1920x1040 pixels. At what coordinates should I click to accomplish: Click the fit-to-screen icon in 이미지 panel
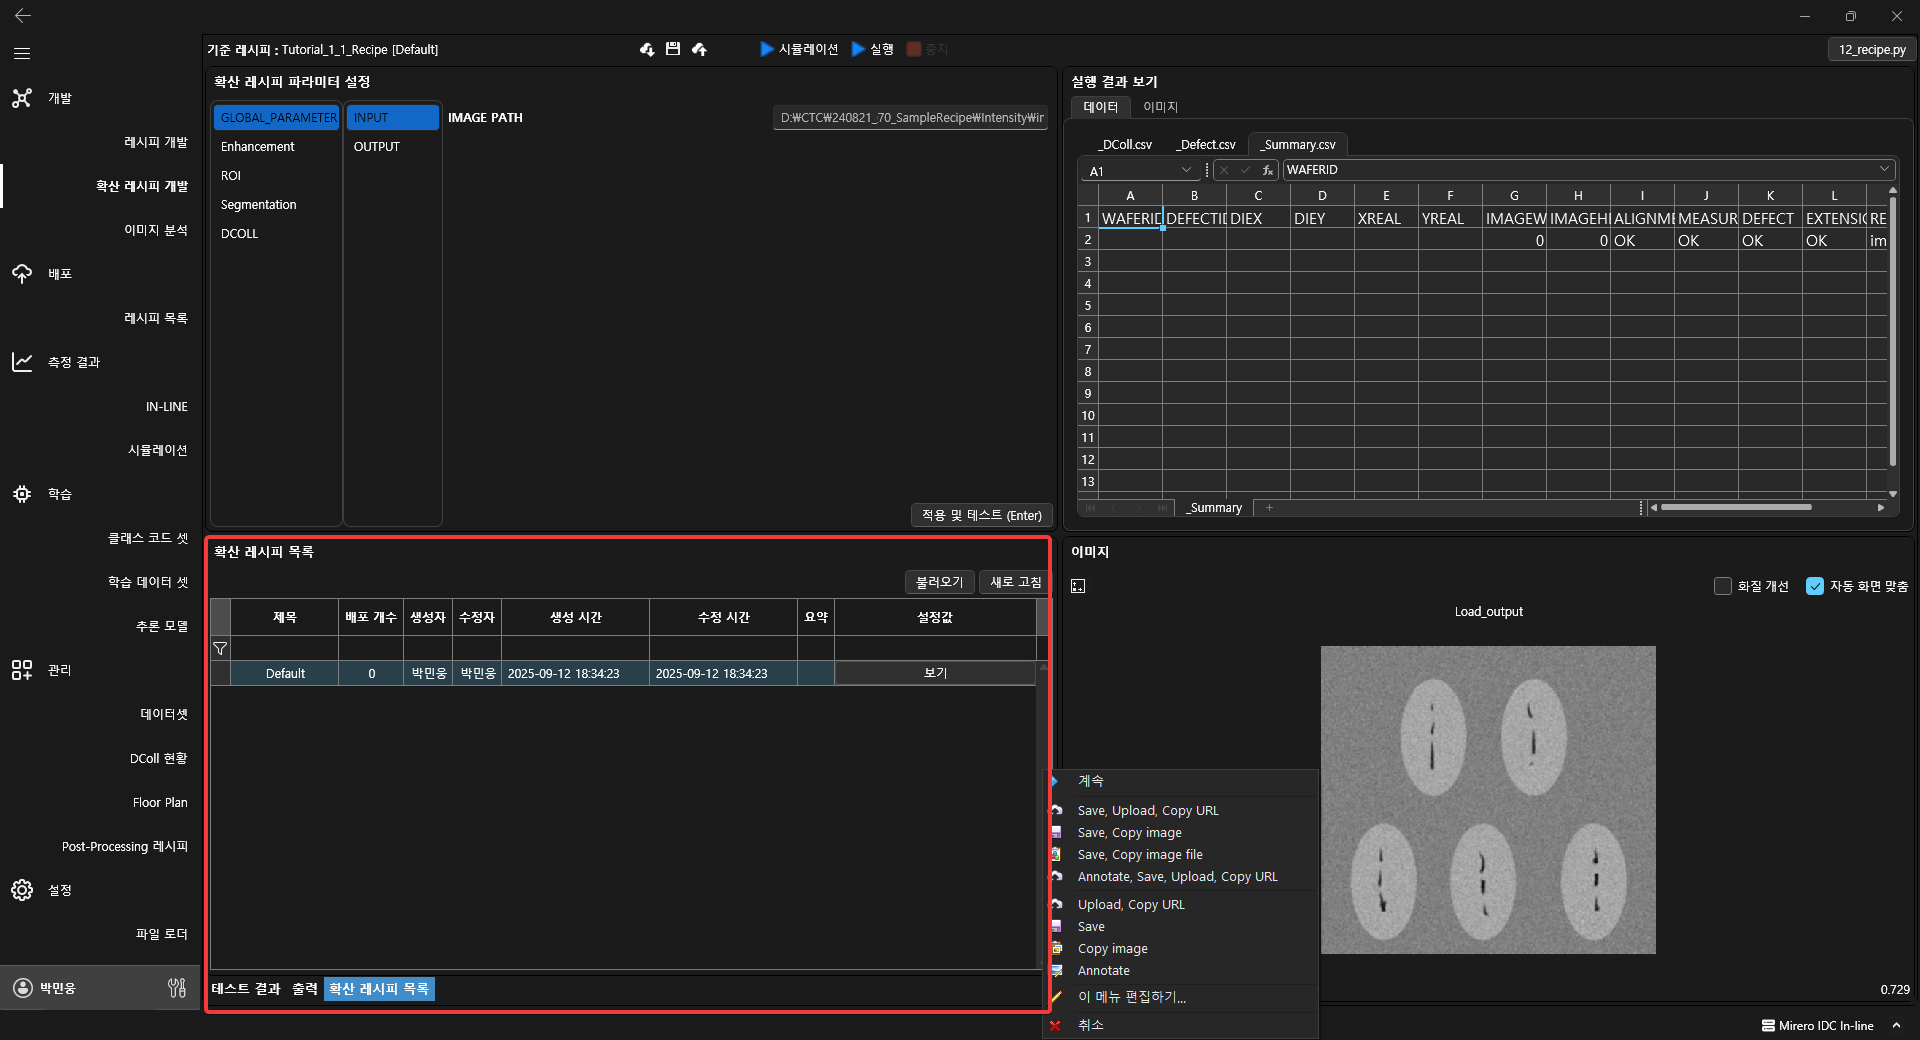(1078, 586)
